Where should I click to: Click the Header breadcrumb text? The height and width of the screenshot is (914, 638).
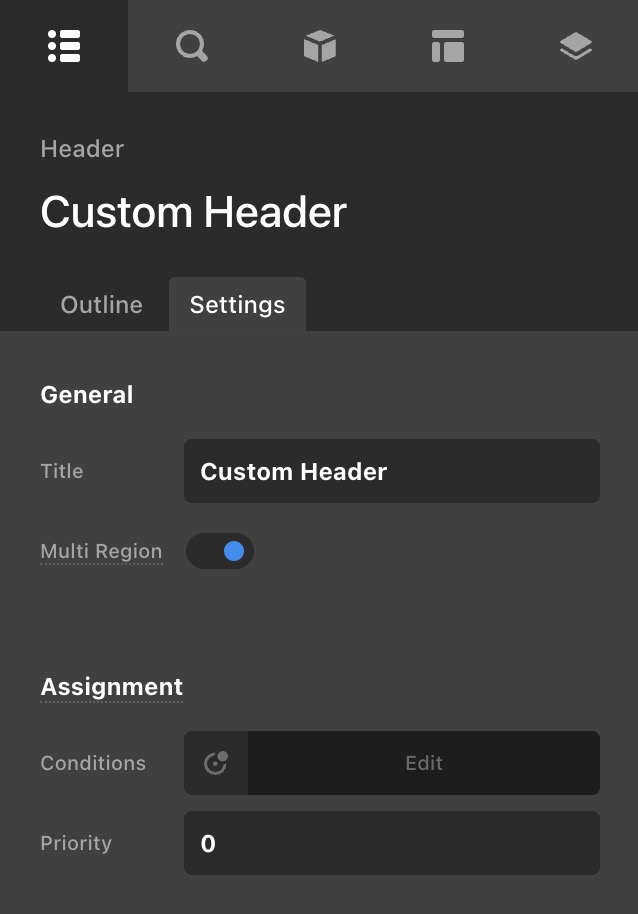[x=82, y=149]
